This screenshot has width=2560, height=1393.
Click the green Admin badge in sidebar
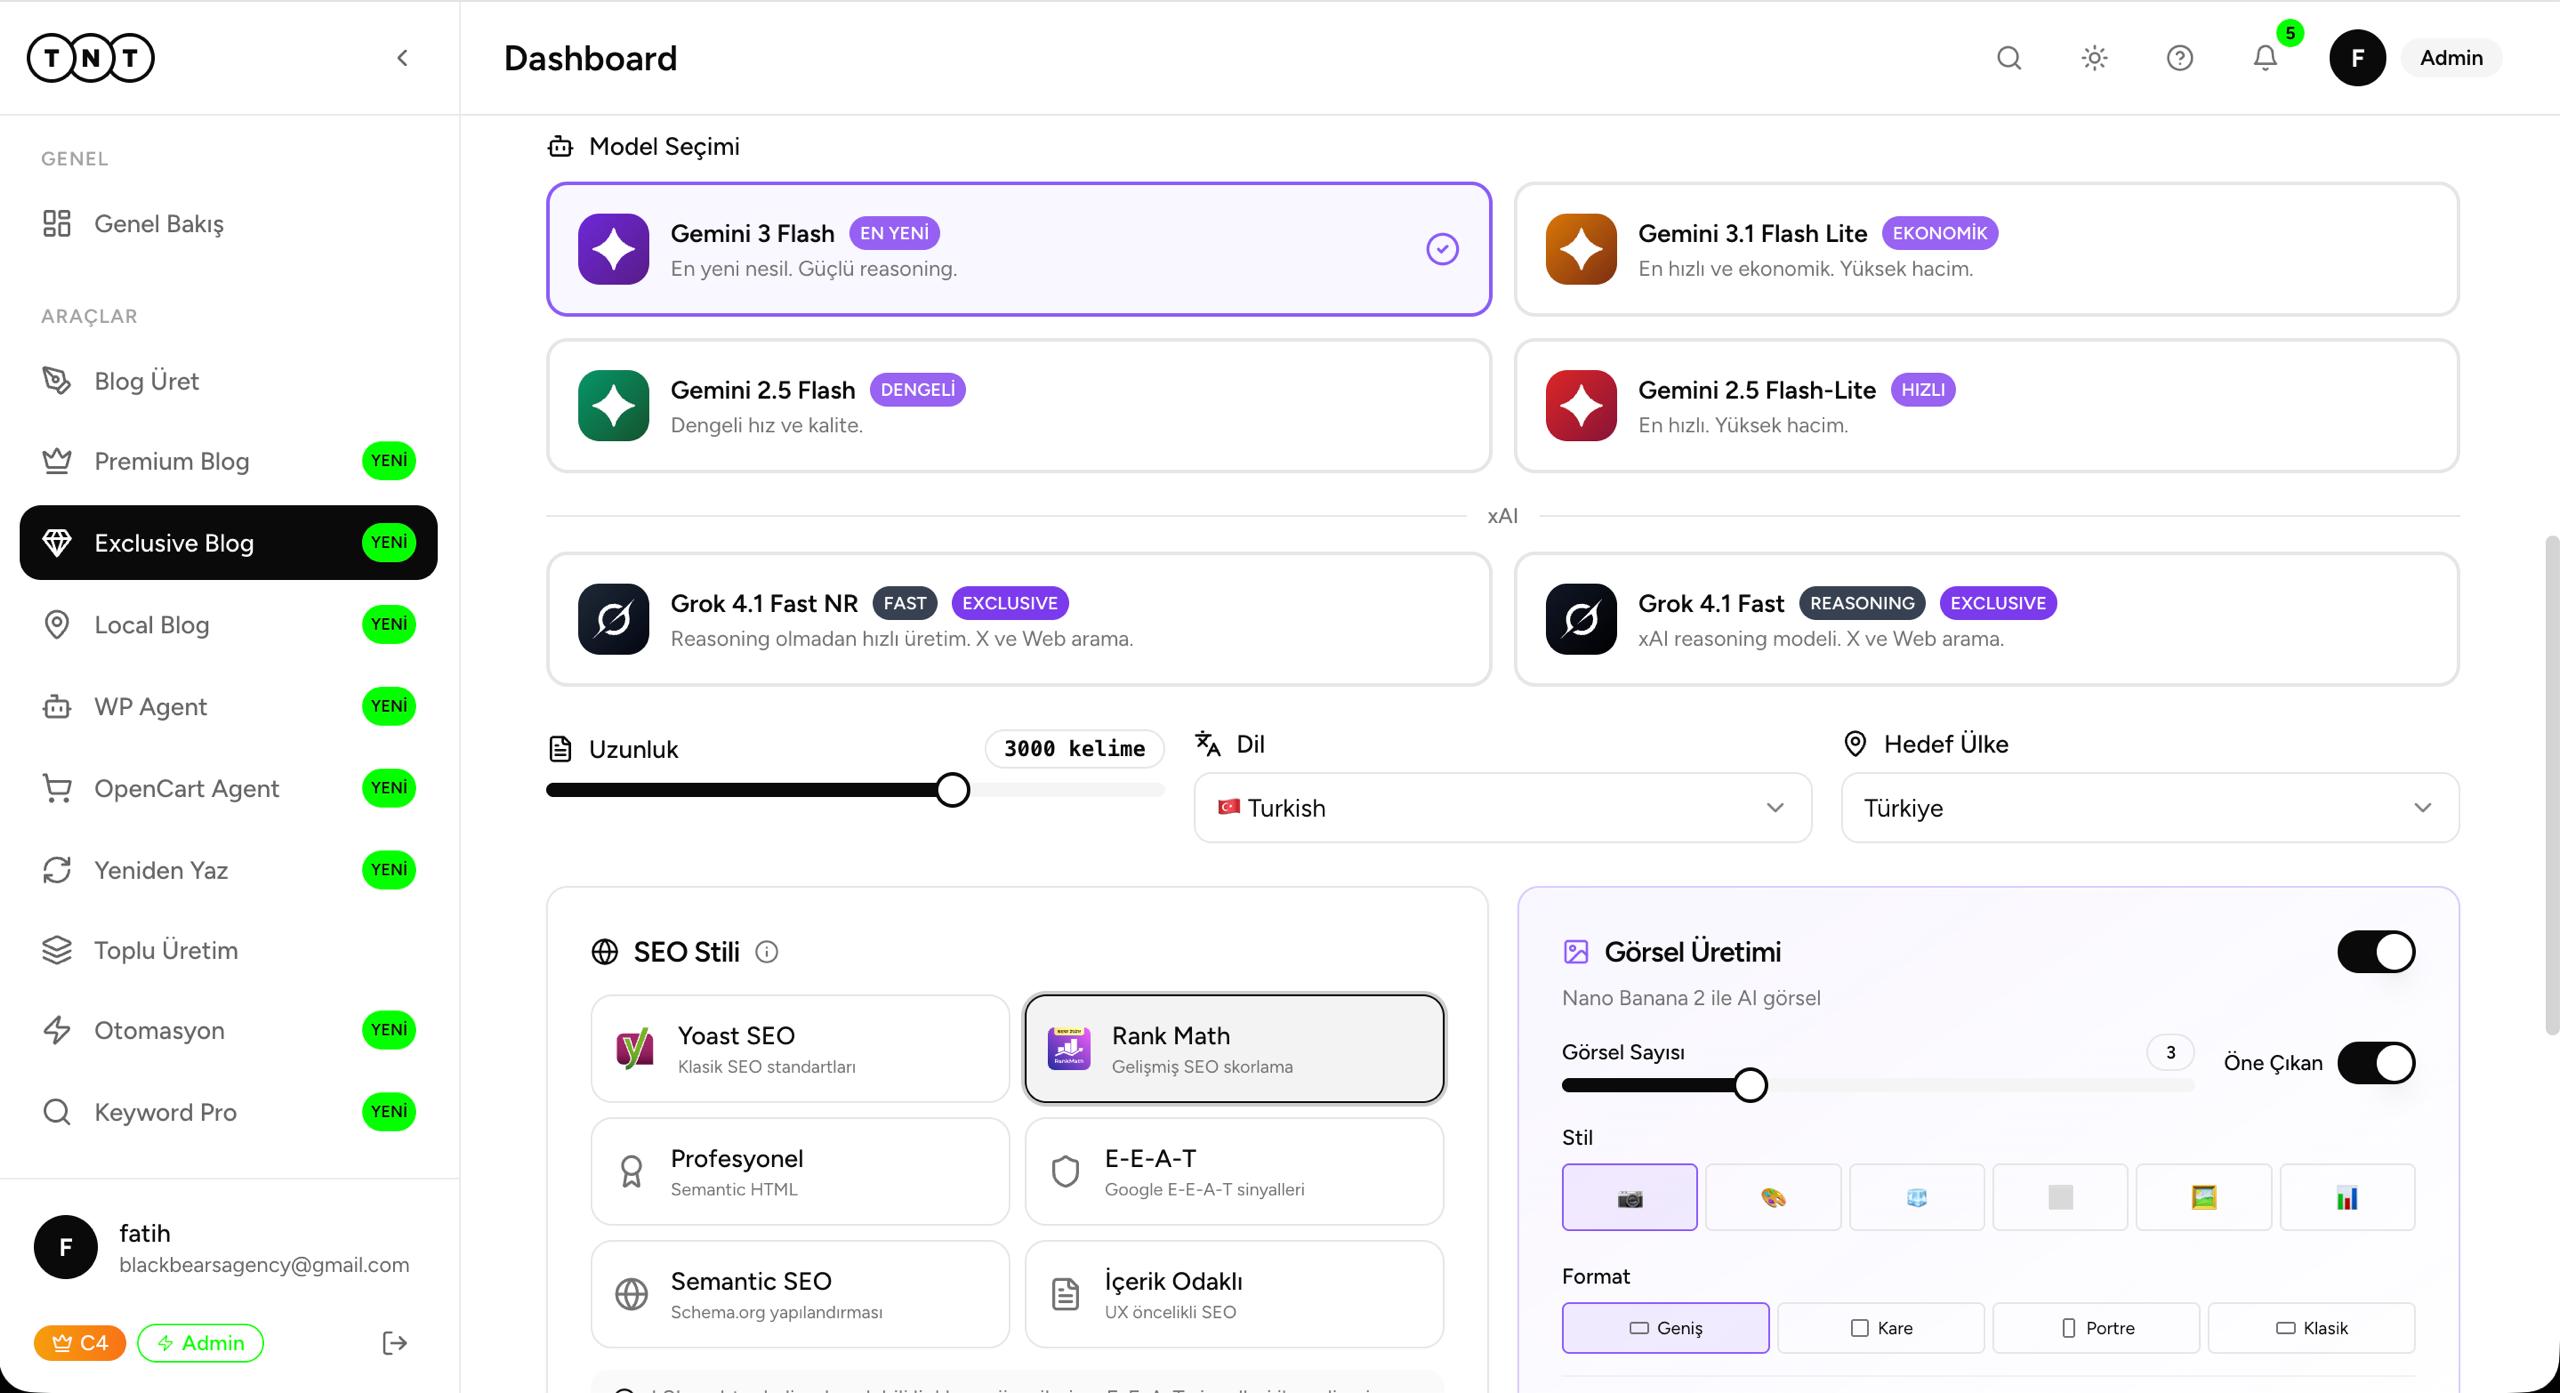tap(200, 1343)
